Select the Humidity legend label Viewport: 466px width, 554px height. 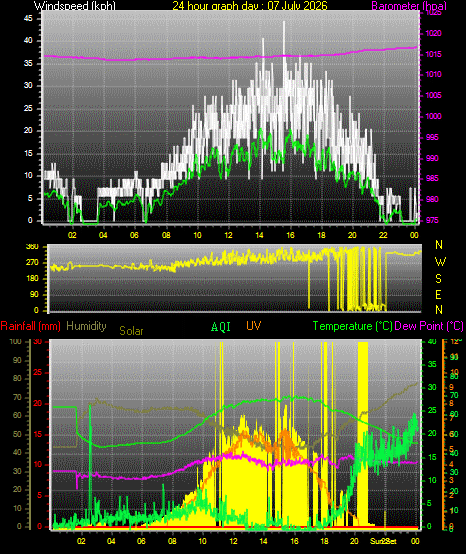[86, 326]
